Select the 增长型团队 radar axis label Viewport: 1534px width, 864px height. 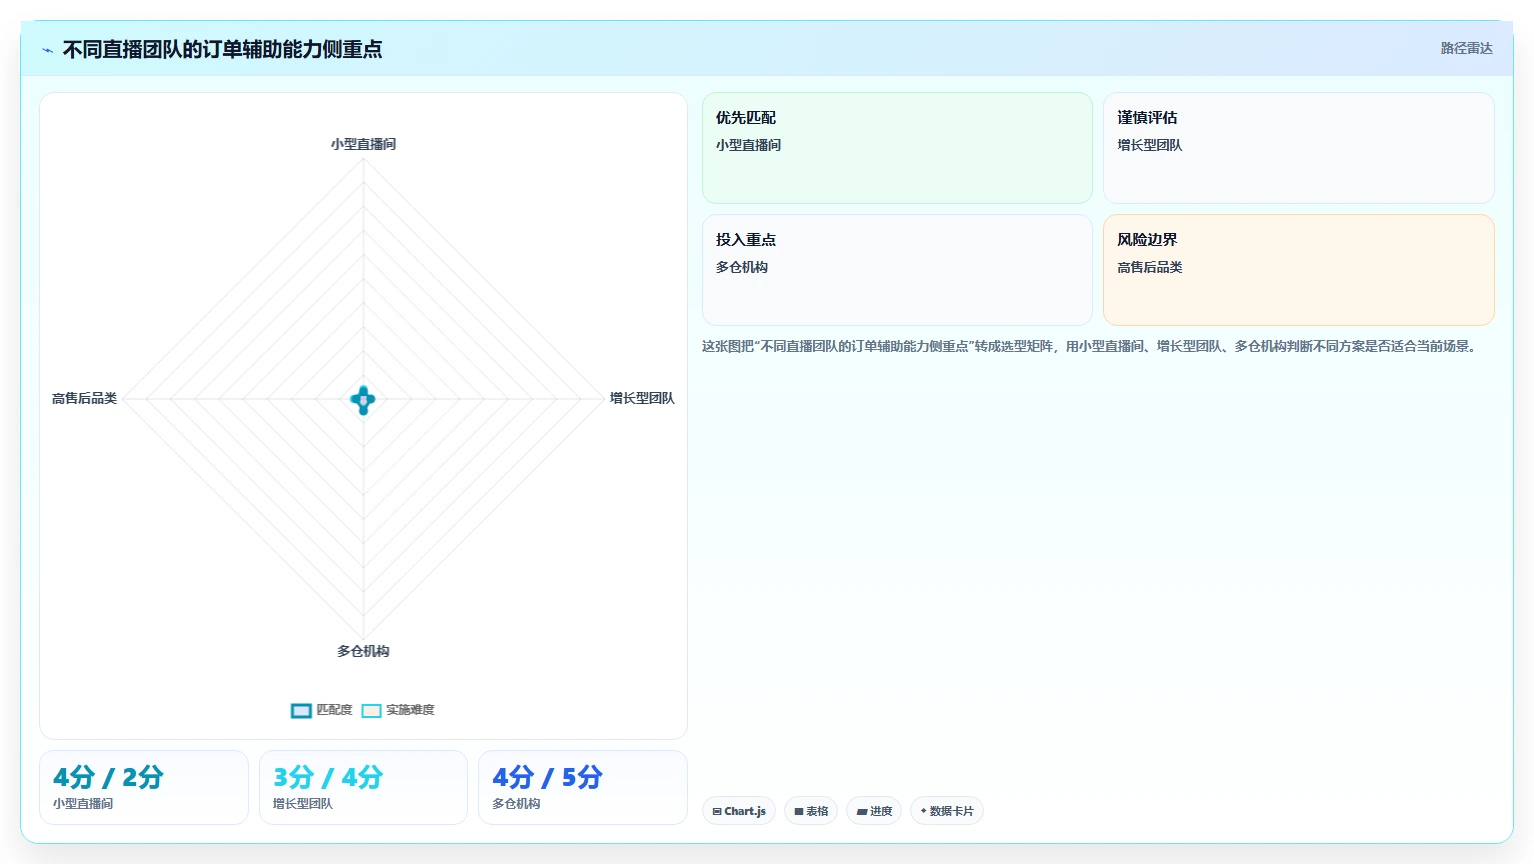tap(642, 398)
